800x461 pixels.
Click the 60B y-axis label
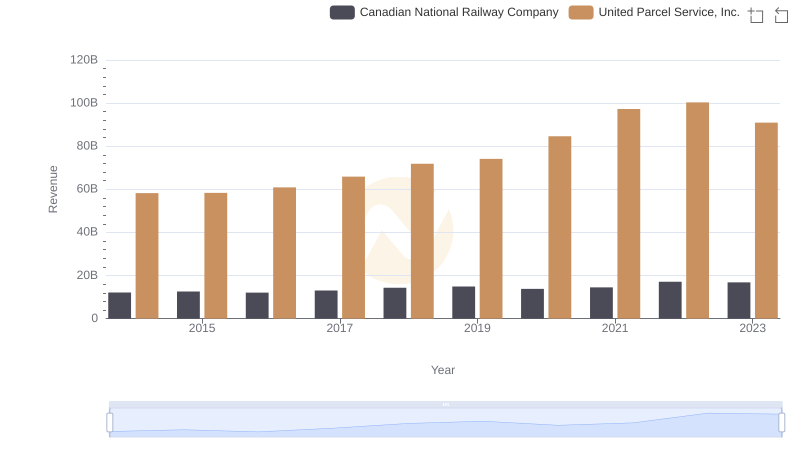pos(87,189)
